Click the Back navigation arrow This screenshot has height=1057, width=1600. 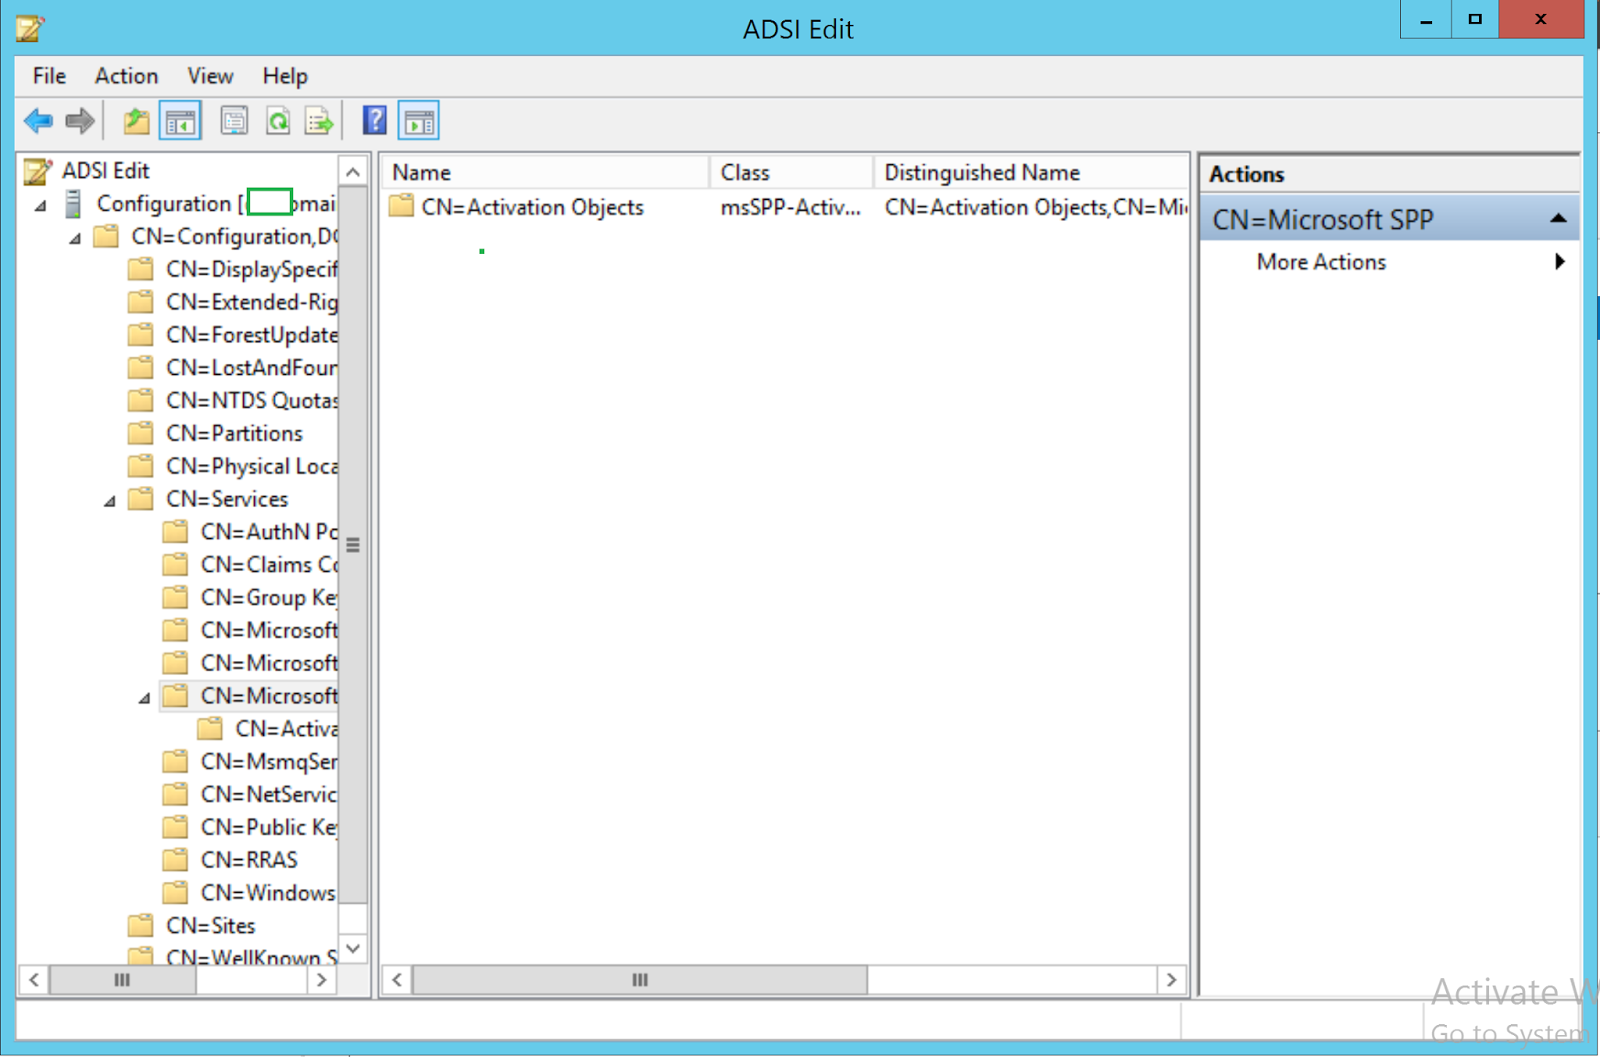(x=39, y=120)
